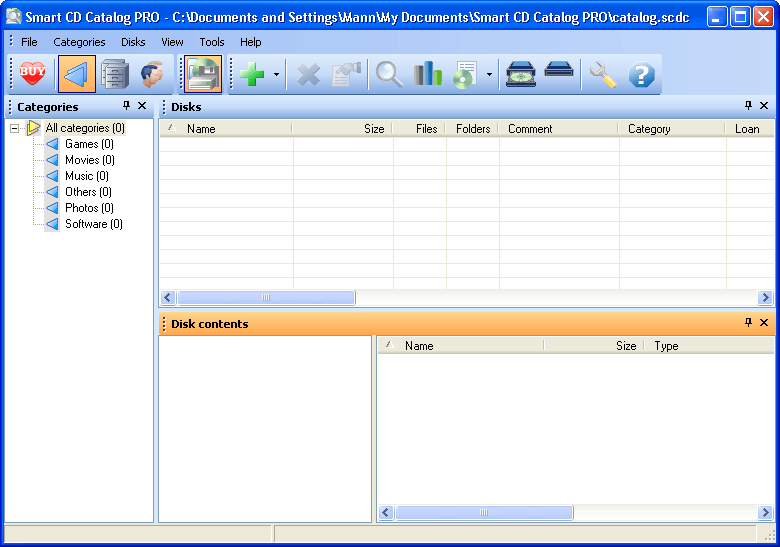The width and height of the screenshot is (780, 547).
Task: Click the red heart BUY icon
Action: point(32,74)
